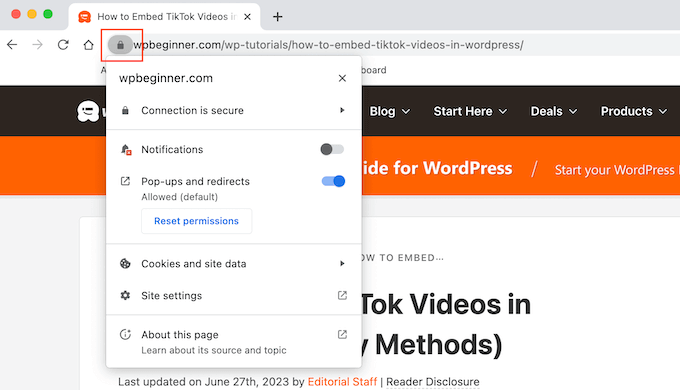Viewport: 680px width, 390px height.
Task: Toggle Notifications switch on
Action: click(x=332, y=149)
